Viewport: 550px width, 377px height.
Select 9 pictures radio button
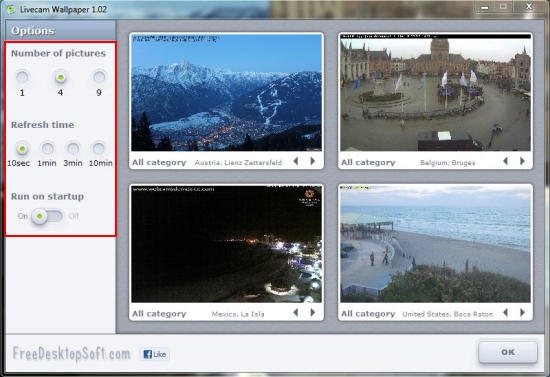(x=99, y=77)
